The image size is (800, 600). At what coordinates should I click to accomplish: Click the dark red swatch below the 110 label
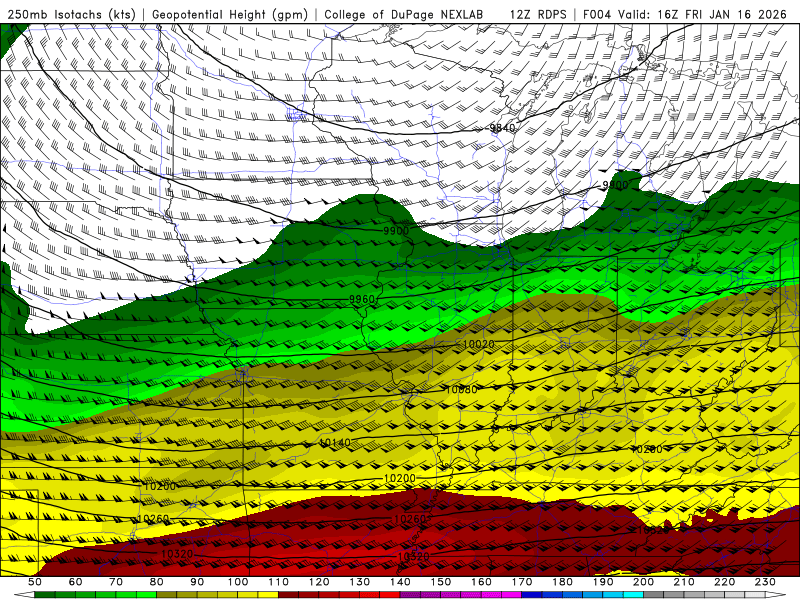click(289, 595)
